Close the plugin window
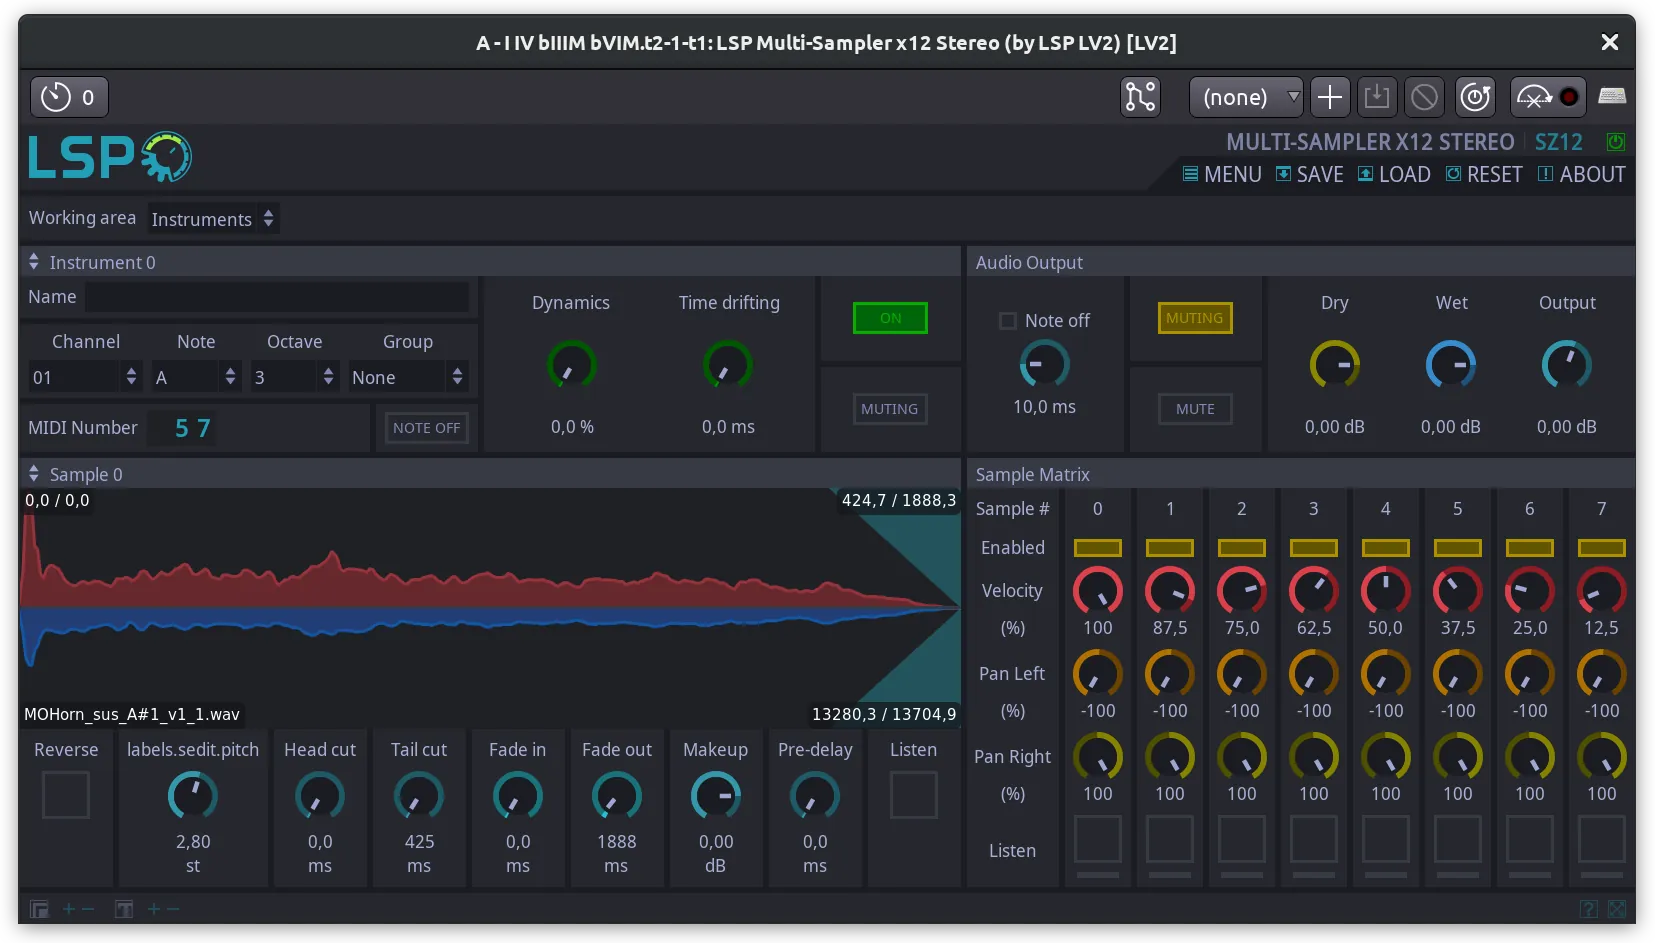Viewport: 1655px width, 943px height. tap(1610, 42)
